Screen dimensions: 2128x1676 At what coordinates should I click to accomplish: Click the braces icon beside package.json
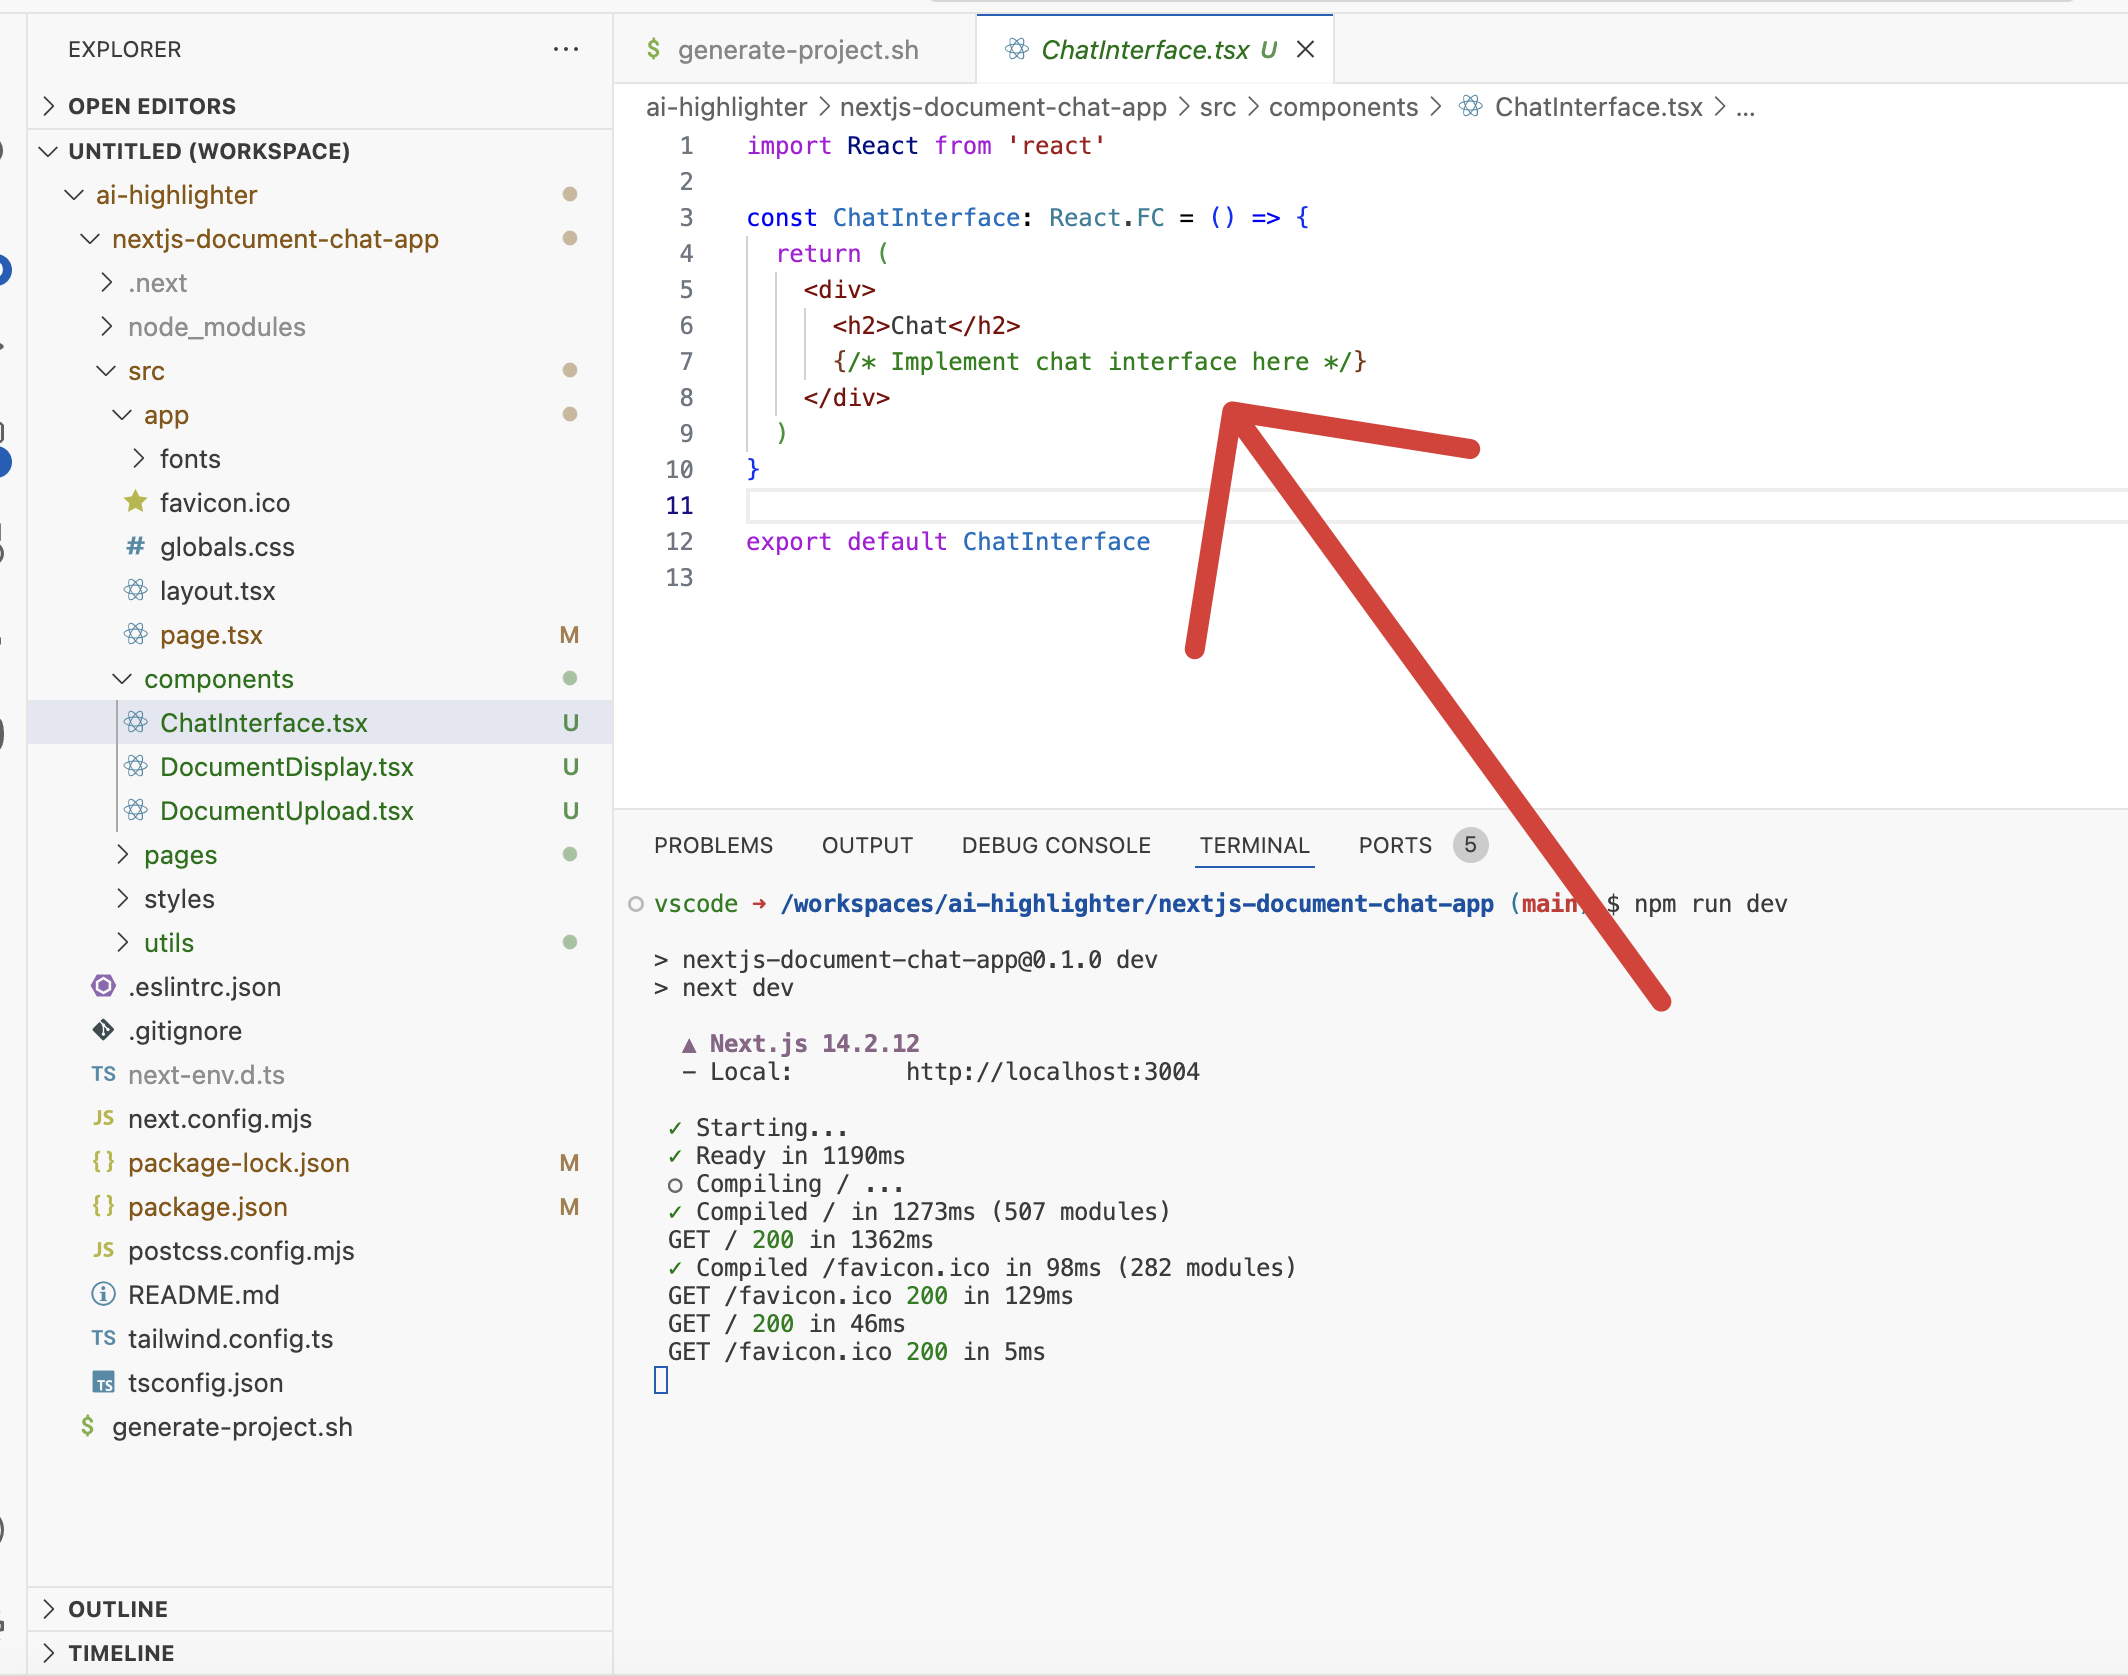(x=103, y=1206)
